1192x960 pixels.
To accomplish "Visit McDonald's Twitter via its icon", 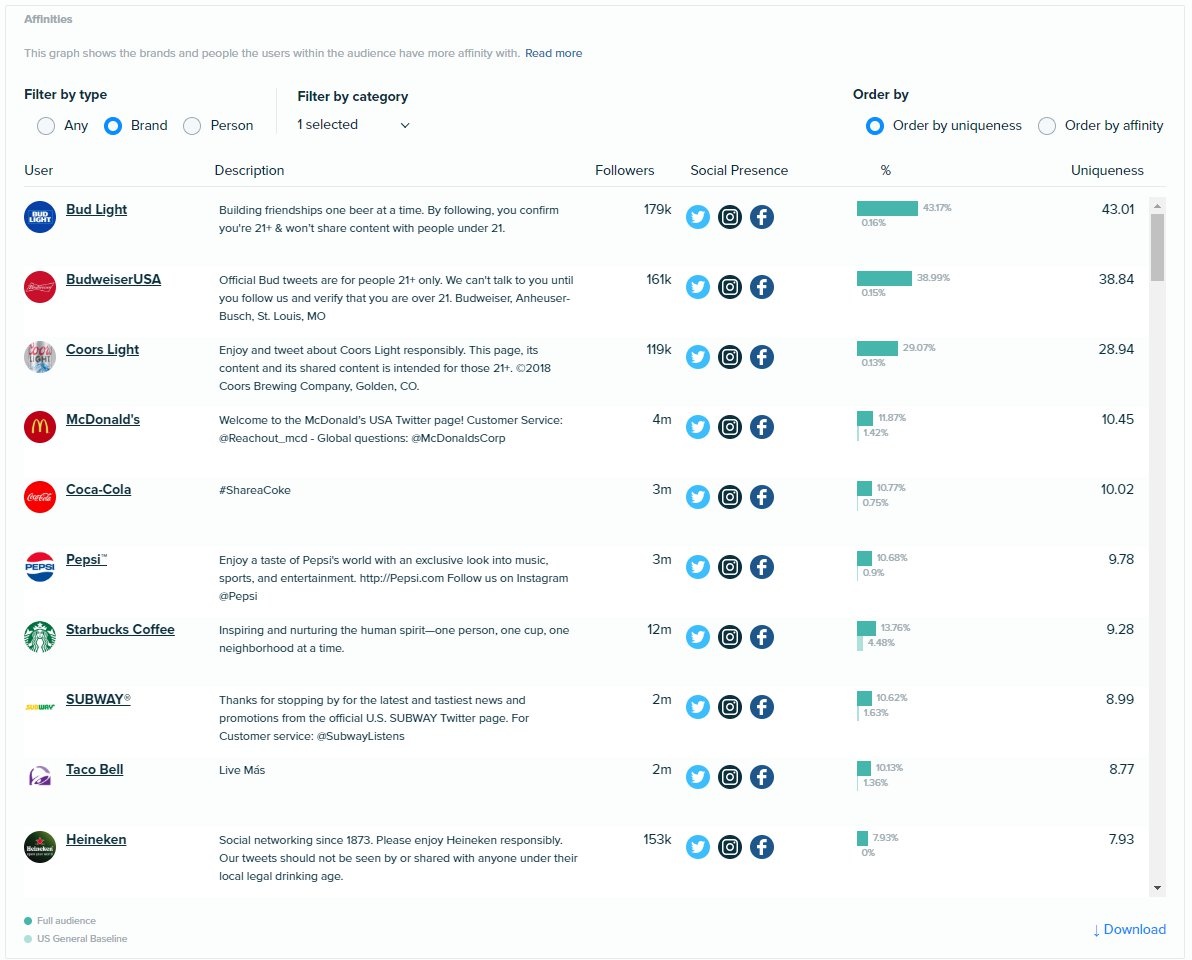I will [x=697, y=426].
